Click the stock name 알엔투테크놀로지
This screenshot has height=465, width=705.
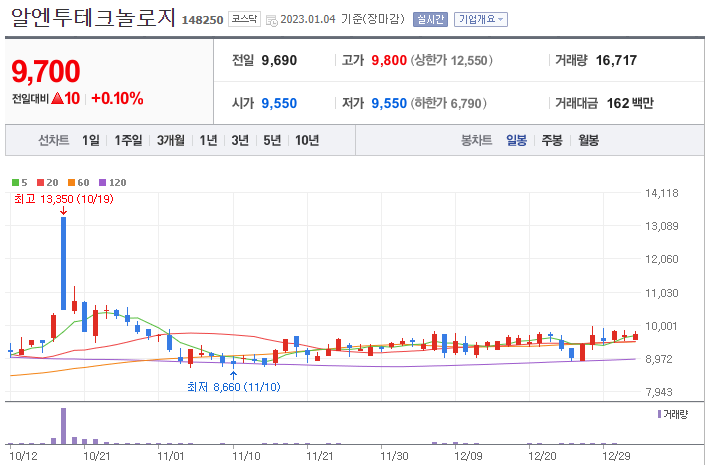pos(93,18)
